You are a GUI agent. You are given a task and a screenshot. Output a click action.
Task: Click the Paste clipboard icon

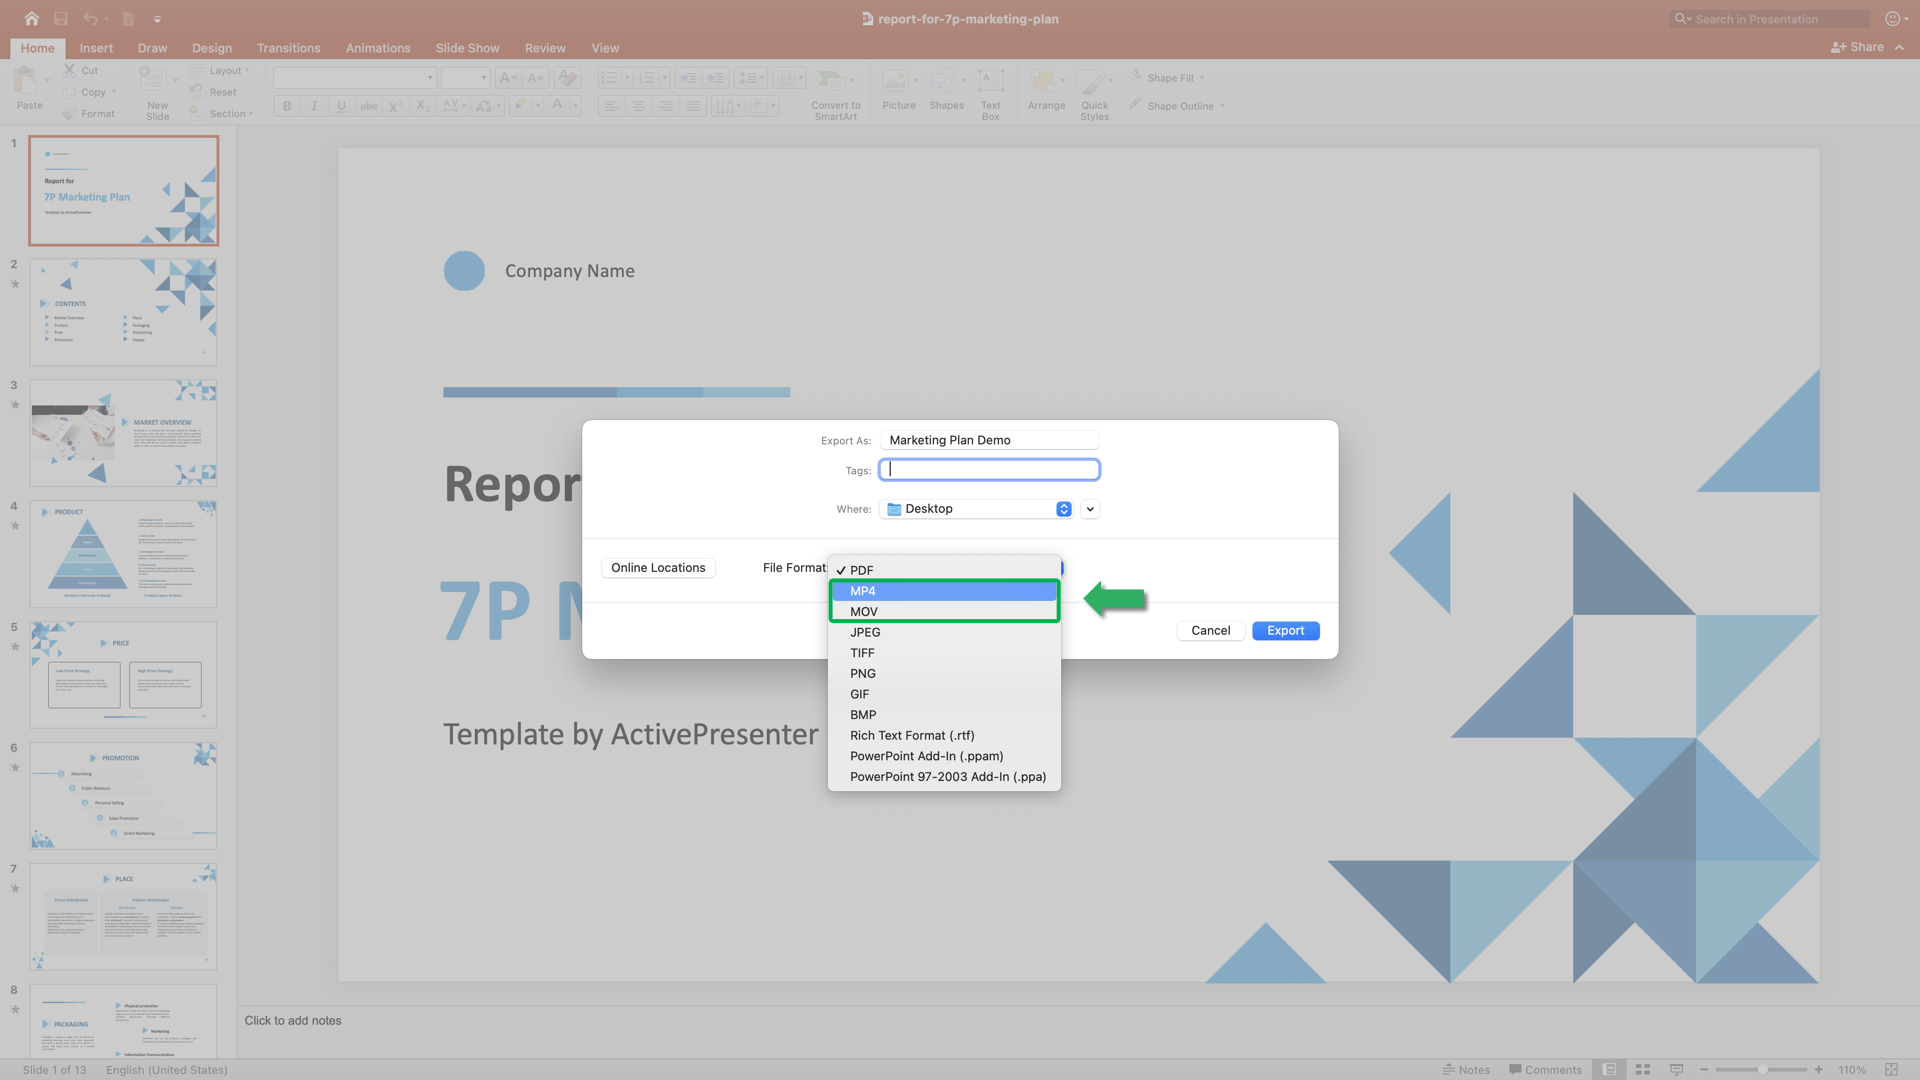[27, 81]
